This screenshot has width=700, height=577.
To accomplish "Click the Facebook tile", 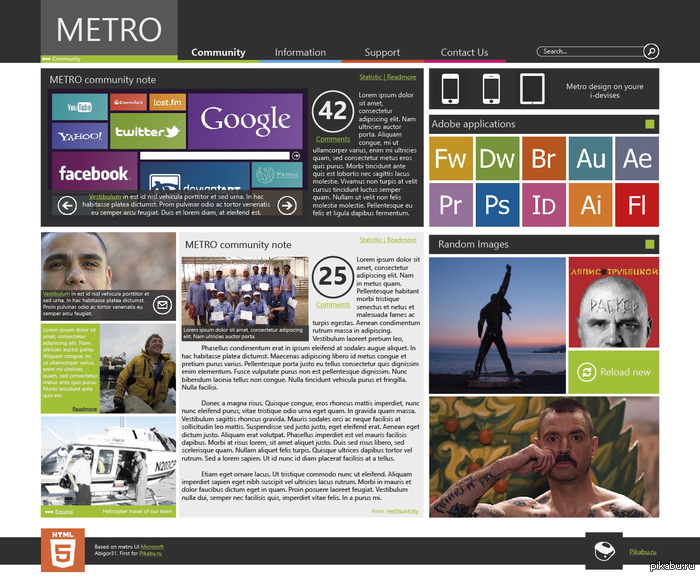I will (93, 173).
